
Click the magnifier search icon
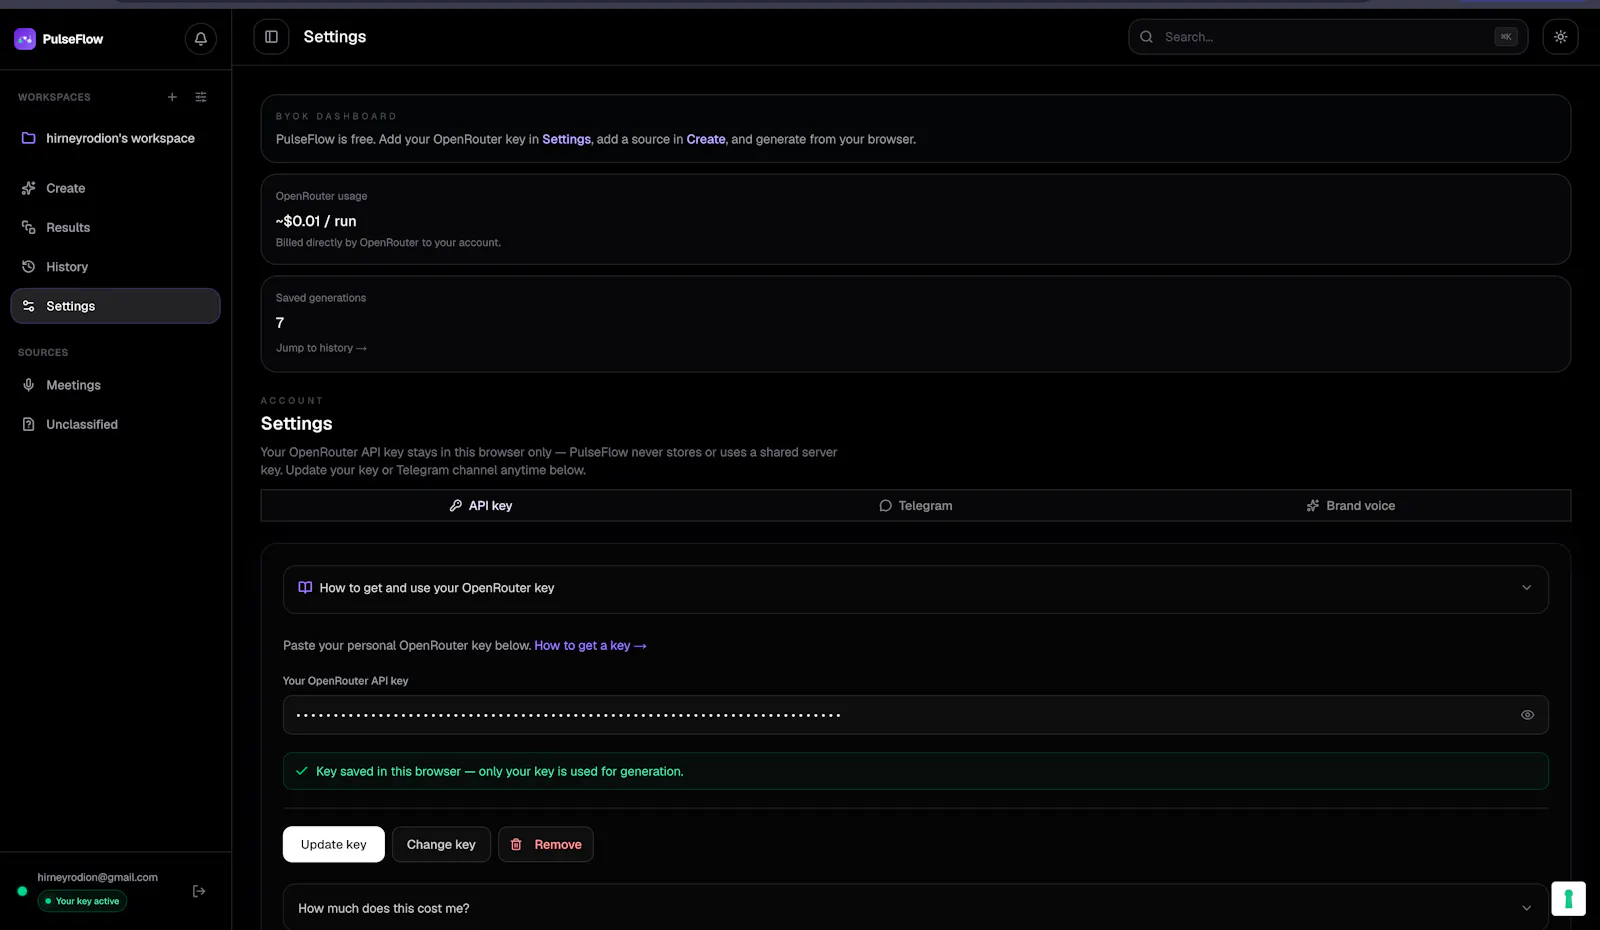[1147, 37]
